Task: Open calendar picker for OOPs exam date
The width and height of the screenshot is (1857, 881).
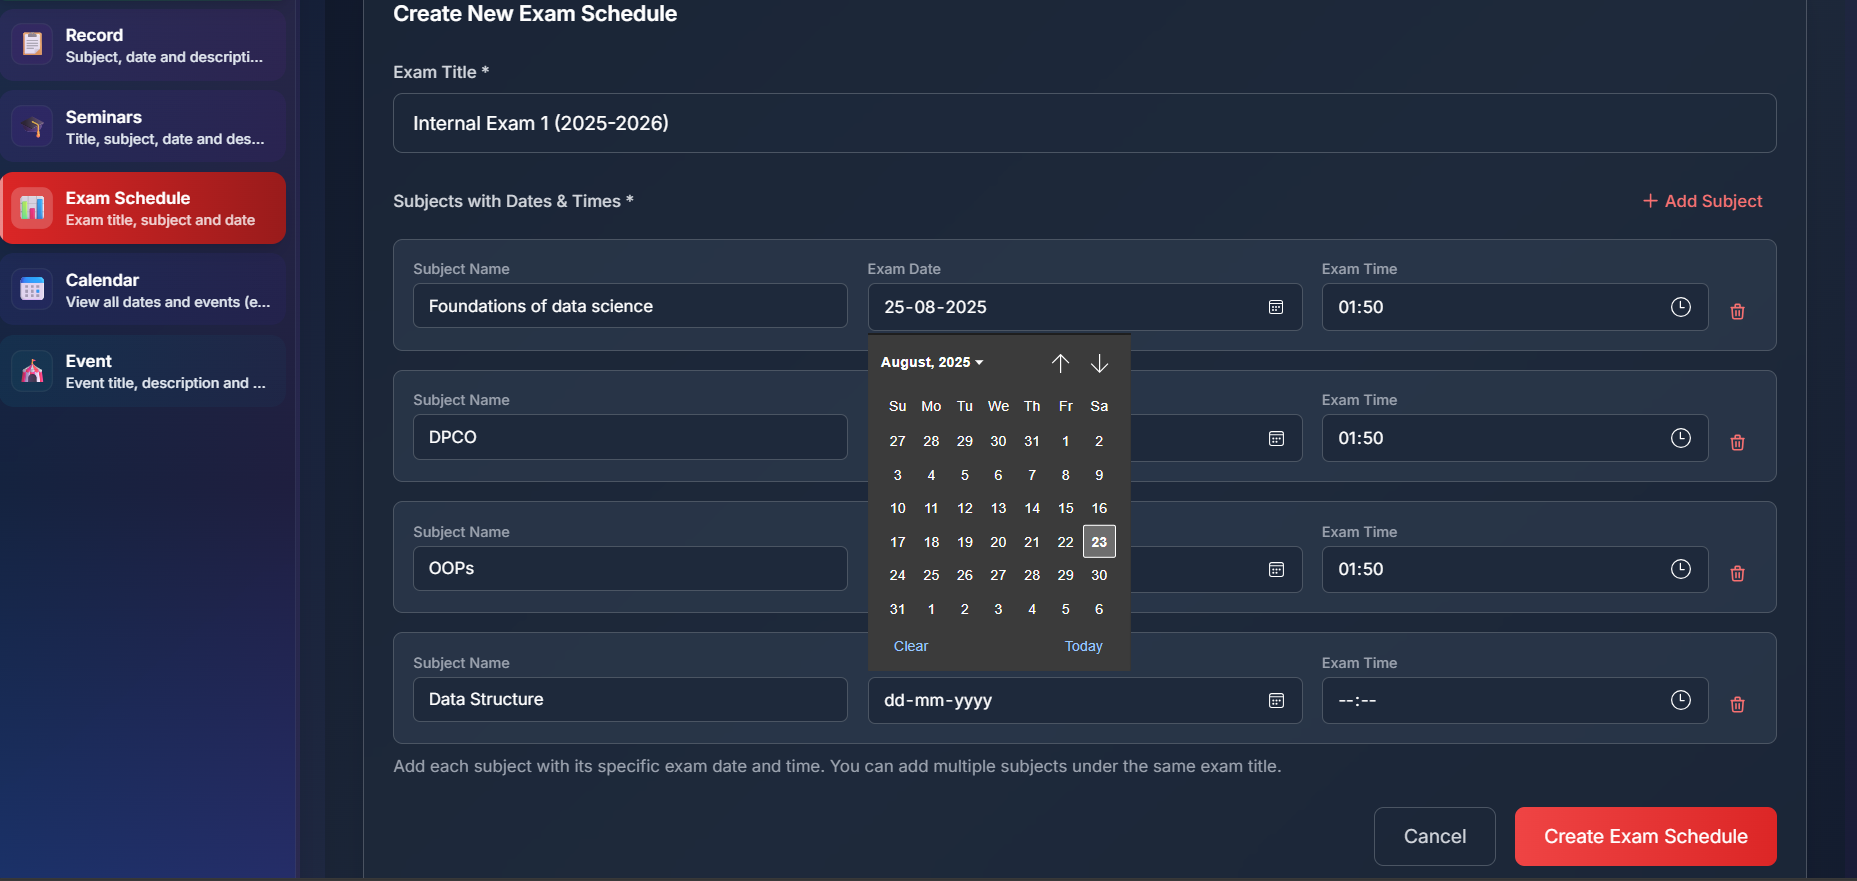Action: [1276, 569]
